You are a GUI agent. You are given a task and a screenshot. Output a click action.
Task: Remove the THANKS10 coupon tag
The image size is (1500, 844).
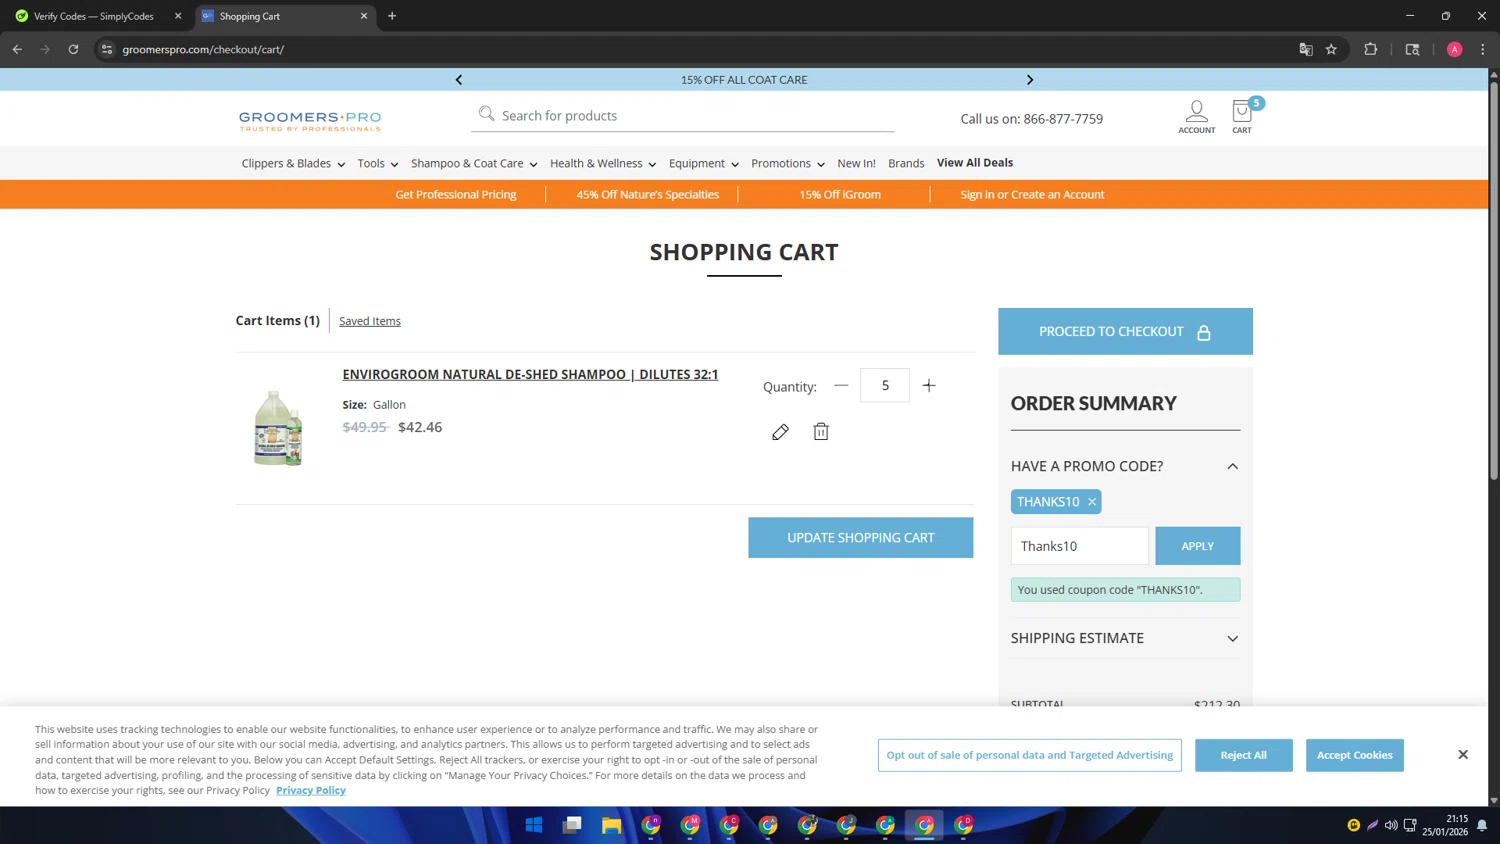tap(1092, 502)
